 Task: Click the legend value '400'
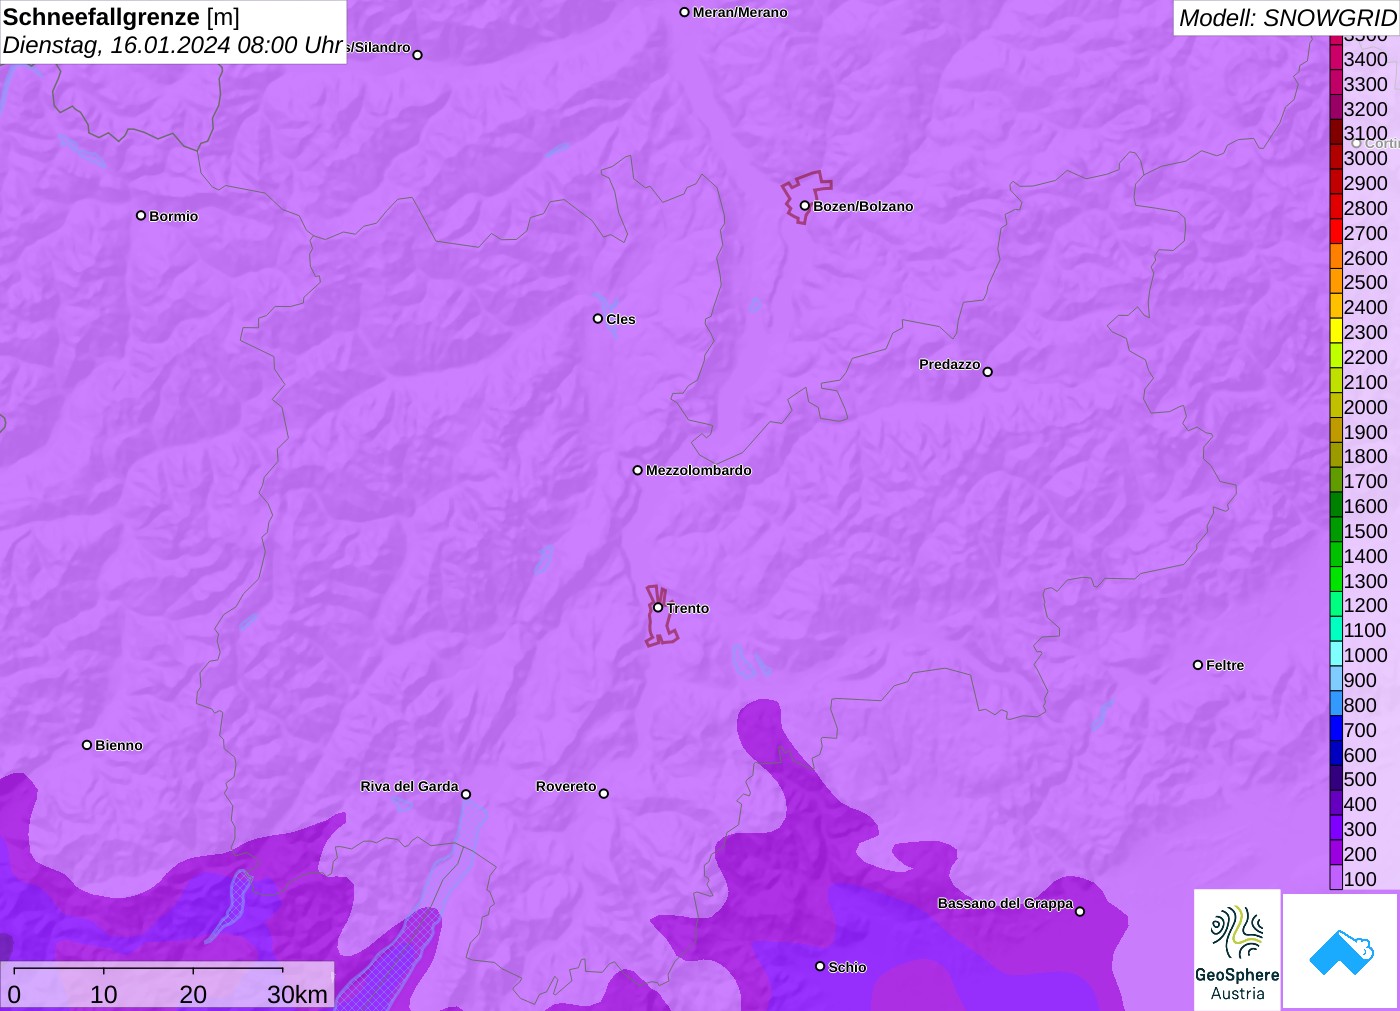(x=1360, y=804)
